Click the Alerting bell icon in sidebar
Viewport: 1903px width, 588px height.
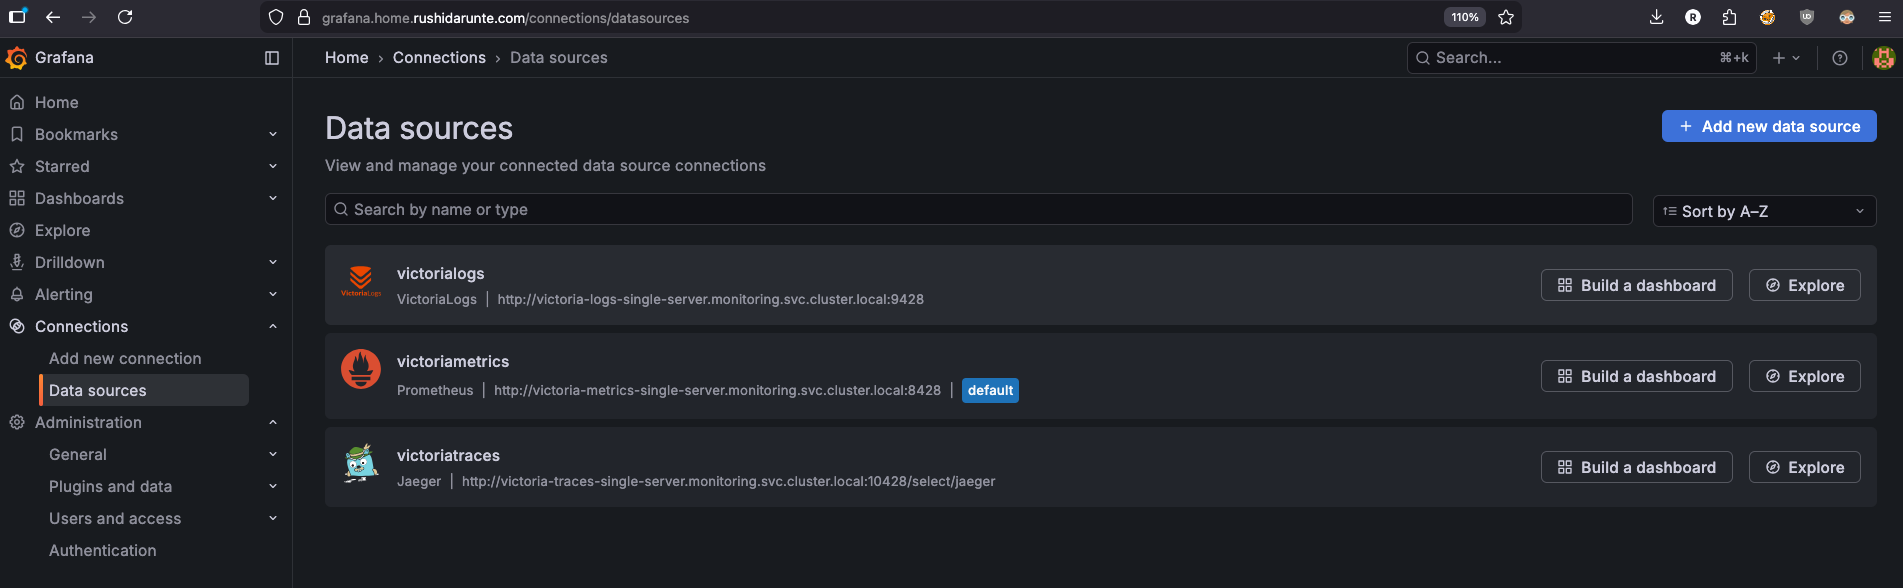tap(17, 294)
